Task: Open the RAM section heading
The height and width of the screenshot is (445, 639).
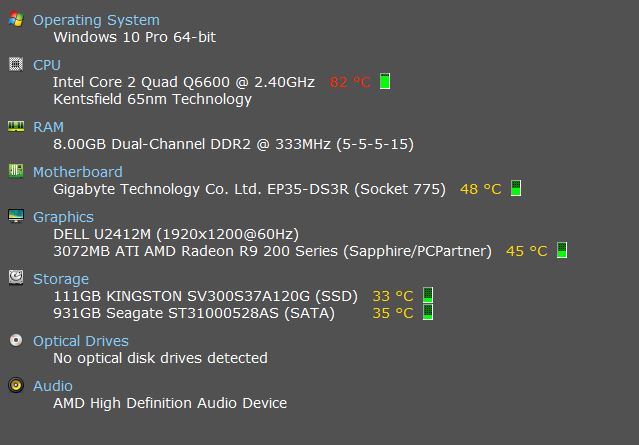Action: [48, 127]
